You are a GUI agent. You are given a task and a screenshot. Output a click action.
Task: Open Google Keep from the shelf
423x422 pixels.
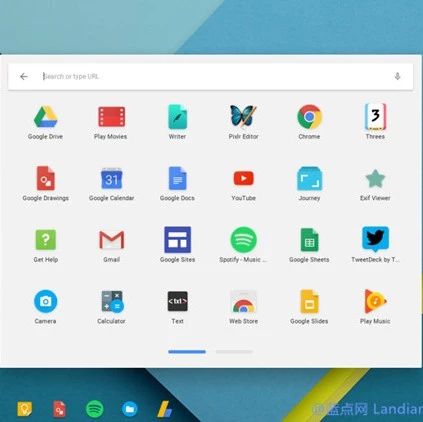25,409
